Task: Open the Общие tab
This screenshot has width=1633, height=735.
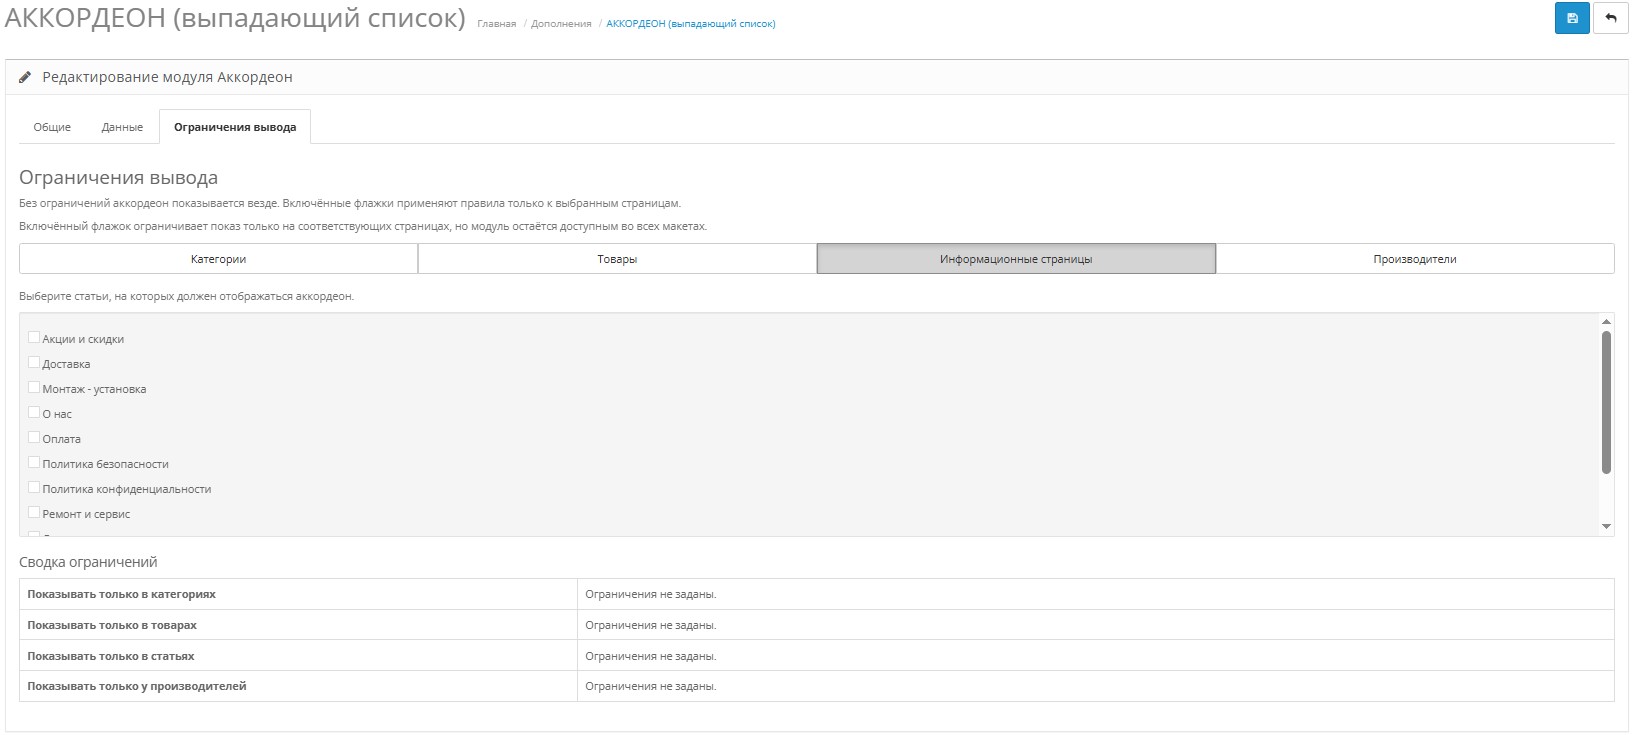Action: point(52,127)
